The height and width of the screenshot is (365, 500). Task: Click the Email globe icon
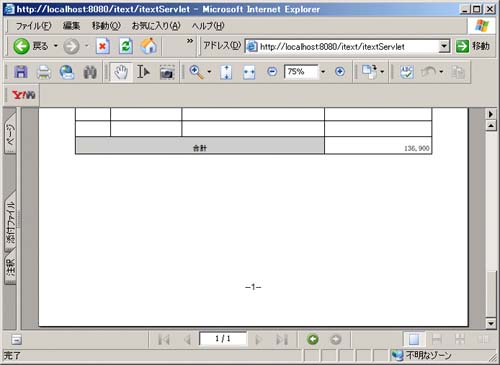coord(67,72)
